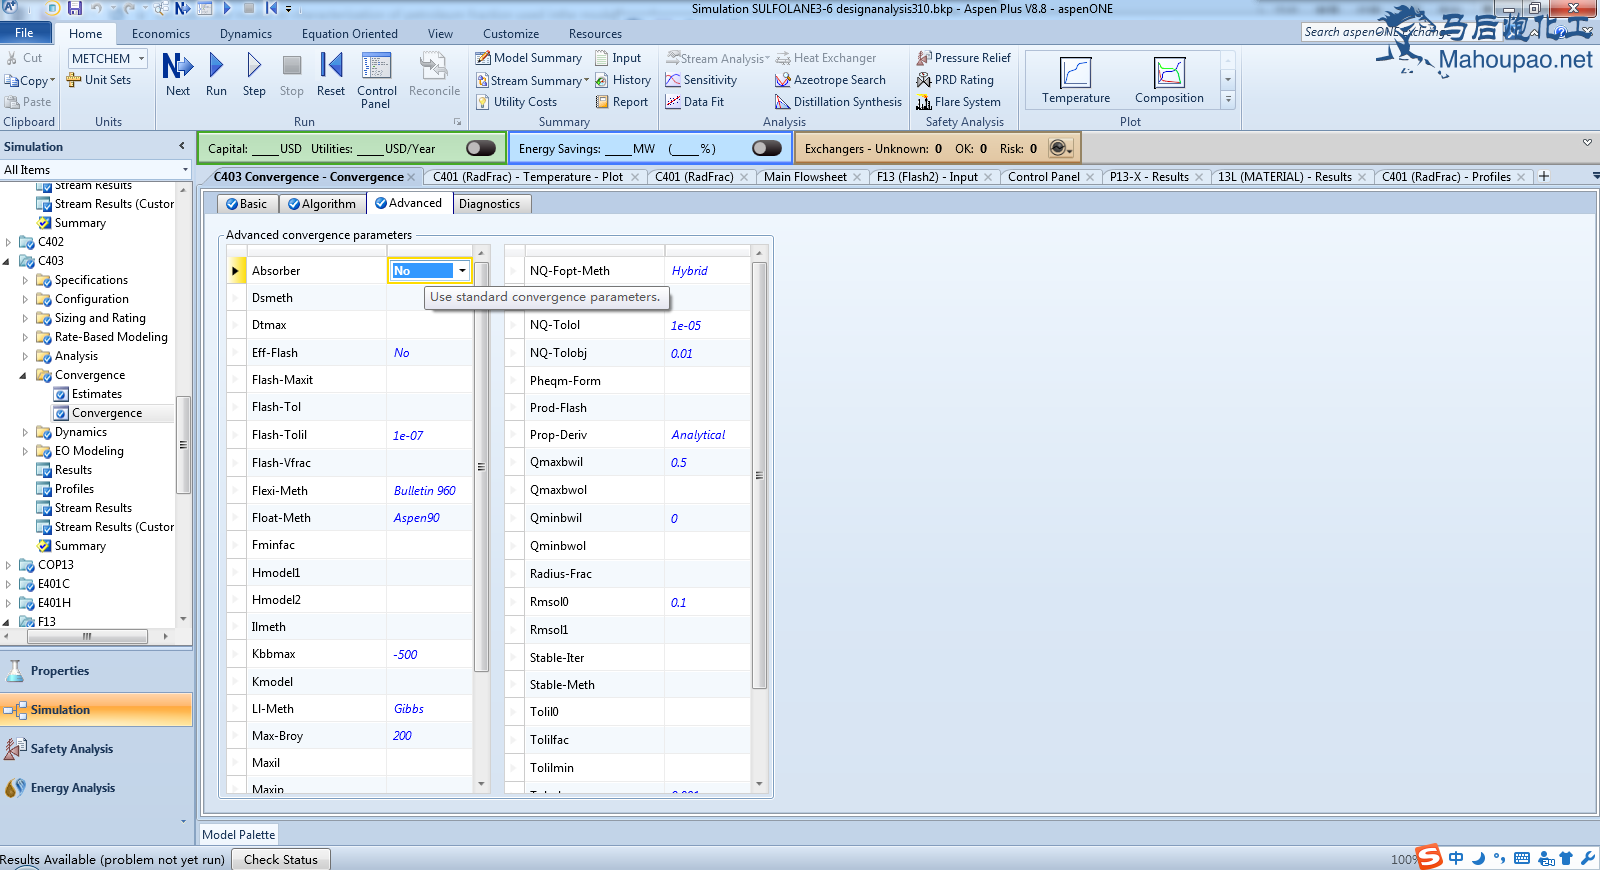Click the Reconcile icon
Image resolution: width=1600 pixels, height=870 pixels.
tap(434, 75)
